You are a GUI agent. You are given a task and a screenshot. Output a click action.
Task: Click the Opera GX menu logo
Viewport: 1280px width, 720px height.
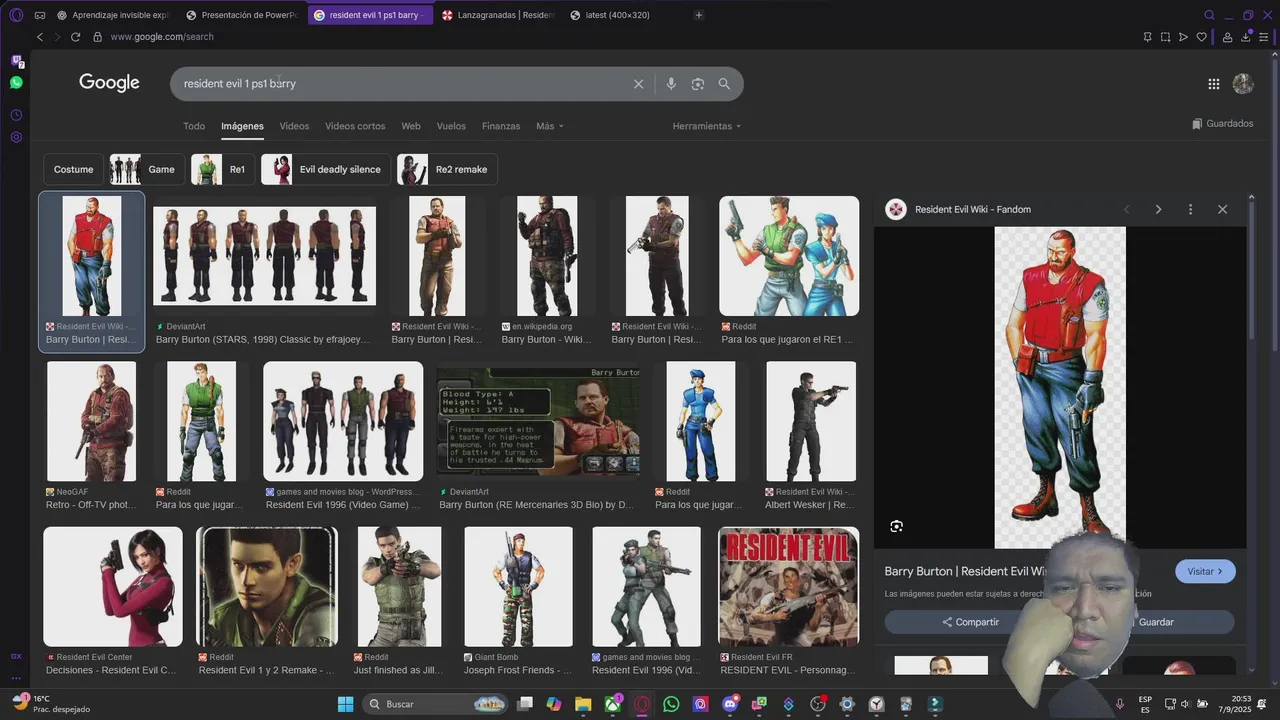[16, 15]
